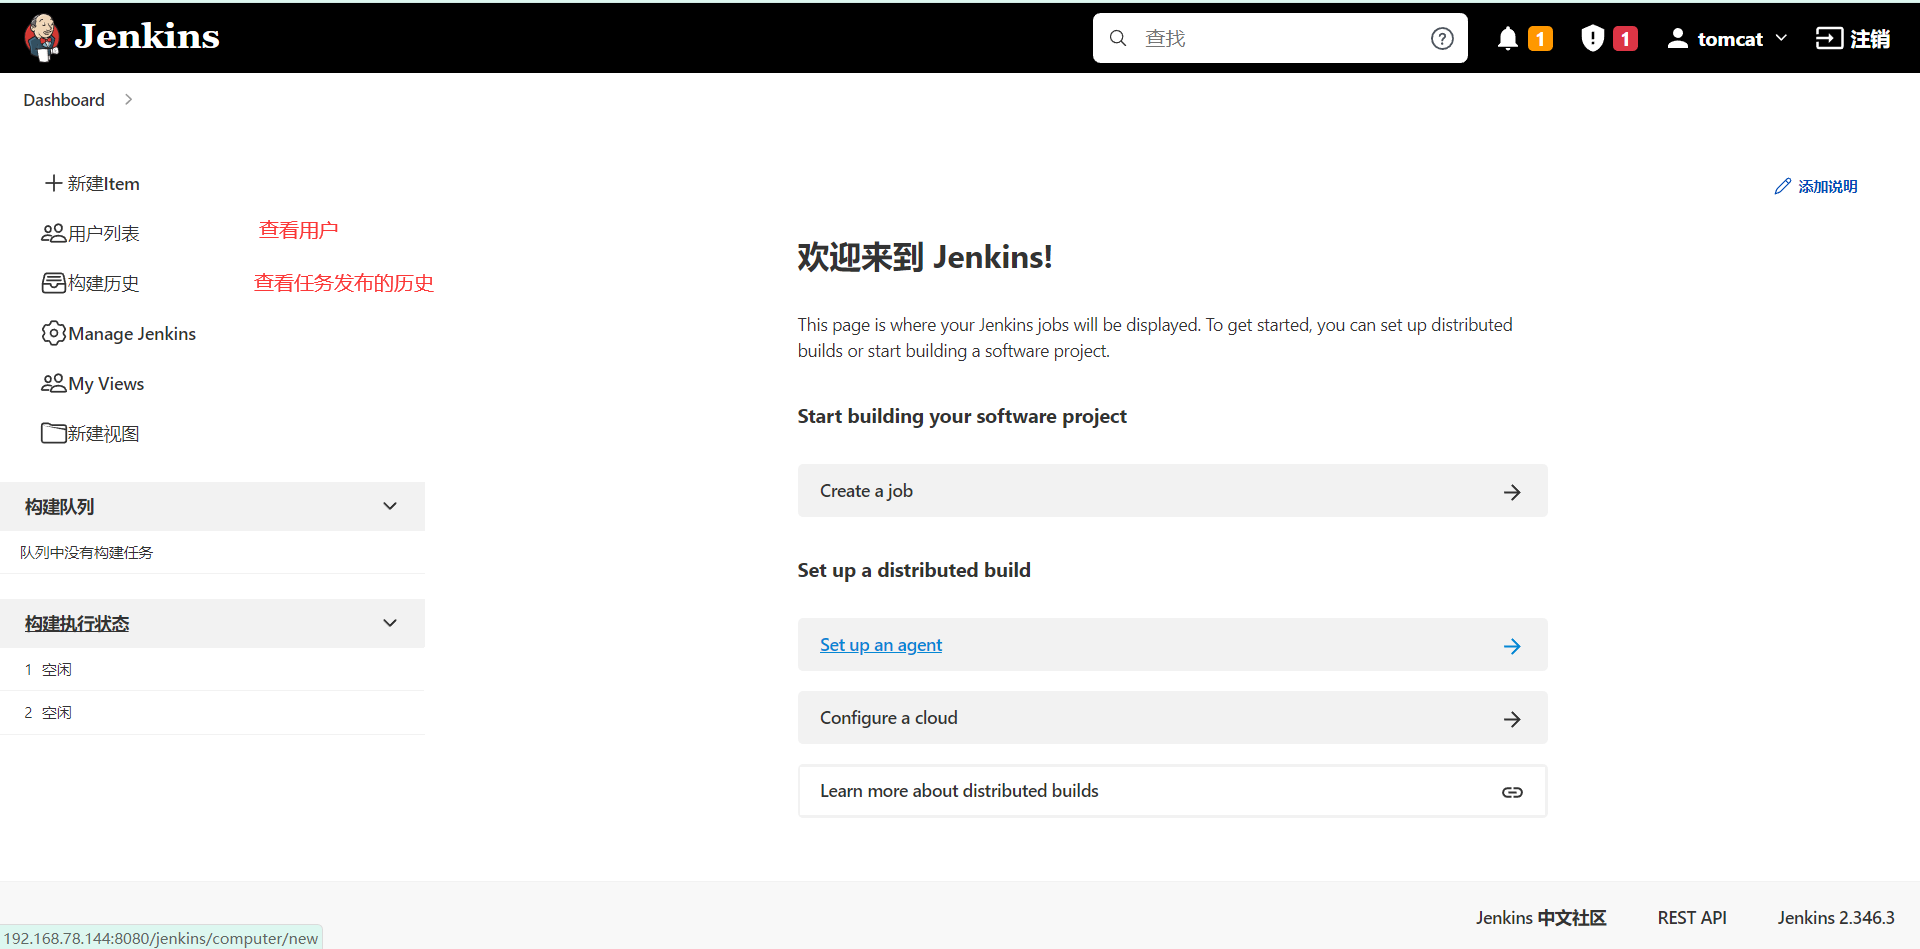This screenshot has width=1920, height=949.
Task: Open the tomcat user dropdown arrow
Action: [1781, 38]
